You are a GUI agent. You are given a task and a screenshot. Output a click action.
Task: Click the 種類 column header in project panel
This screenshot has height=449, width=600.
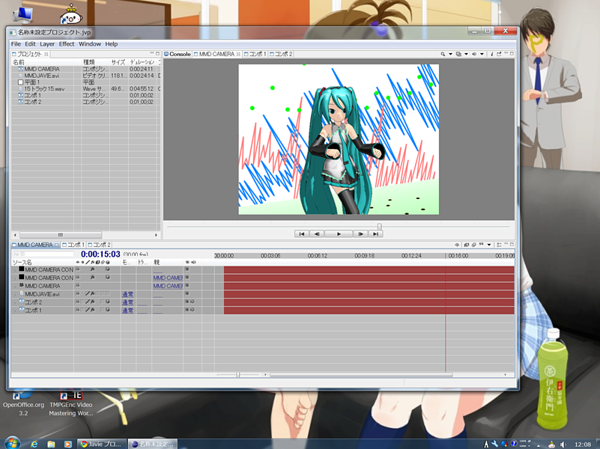[95, 62]
